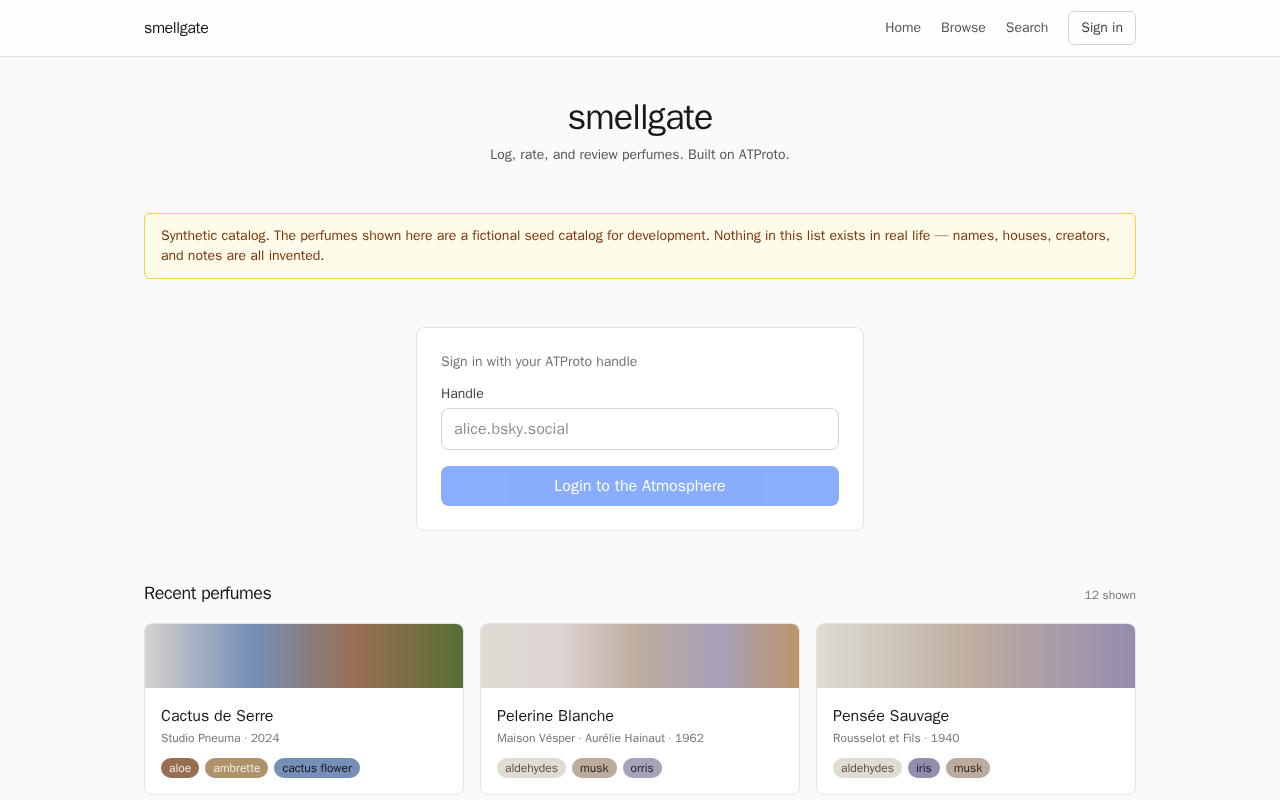Click Login to the Atmosphere button
The width and height of the screenshot is (1280, 800).
[x=640, y=486]
